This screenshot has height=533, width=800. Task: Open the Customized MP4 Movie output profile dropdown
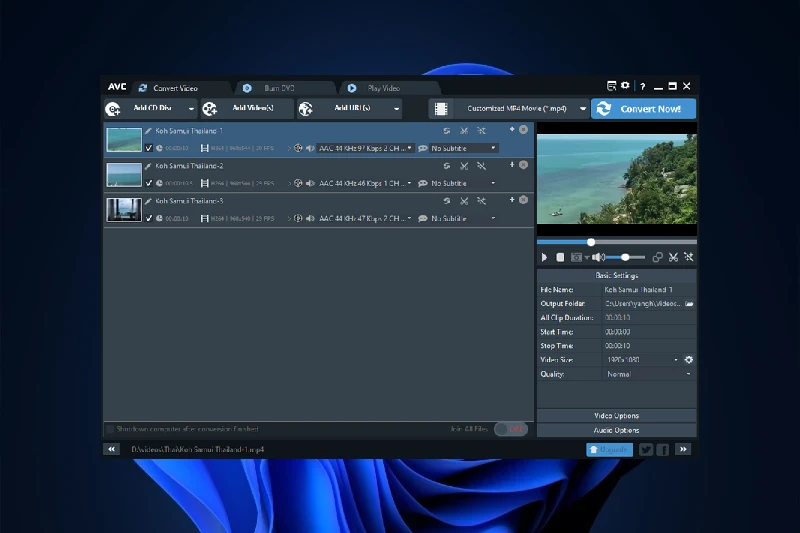509,109
